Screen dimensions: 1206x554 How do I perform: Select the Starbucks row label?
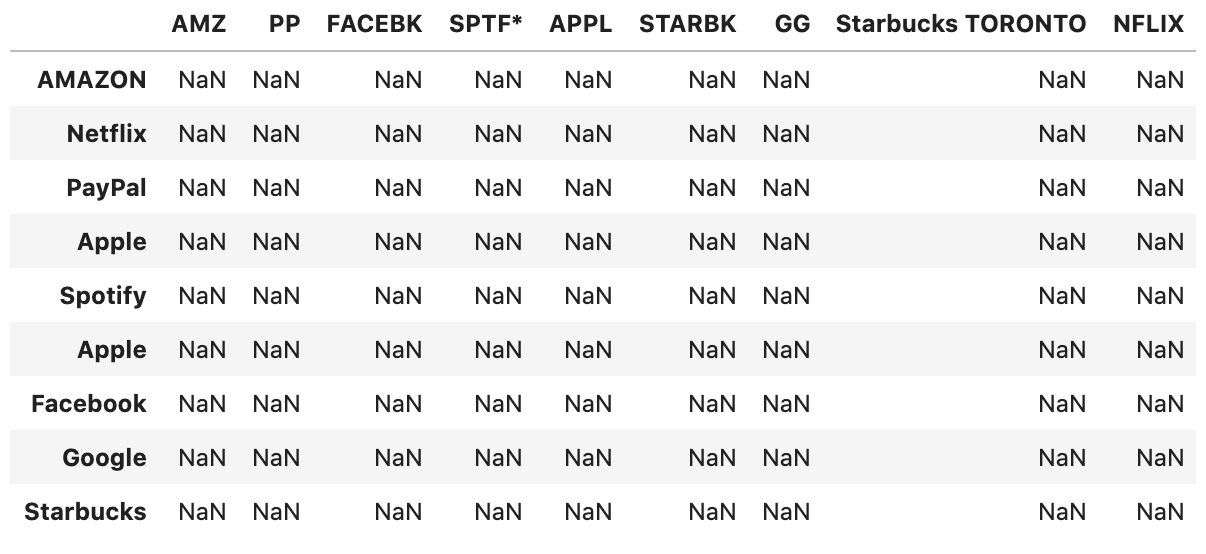coord(86,512)
